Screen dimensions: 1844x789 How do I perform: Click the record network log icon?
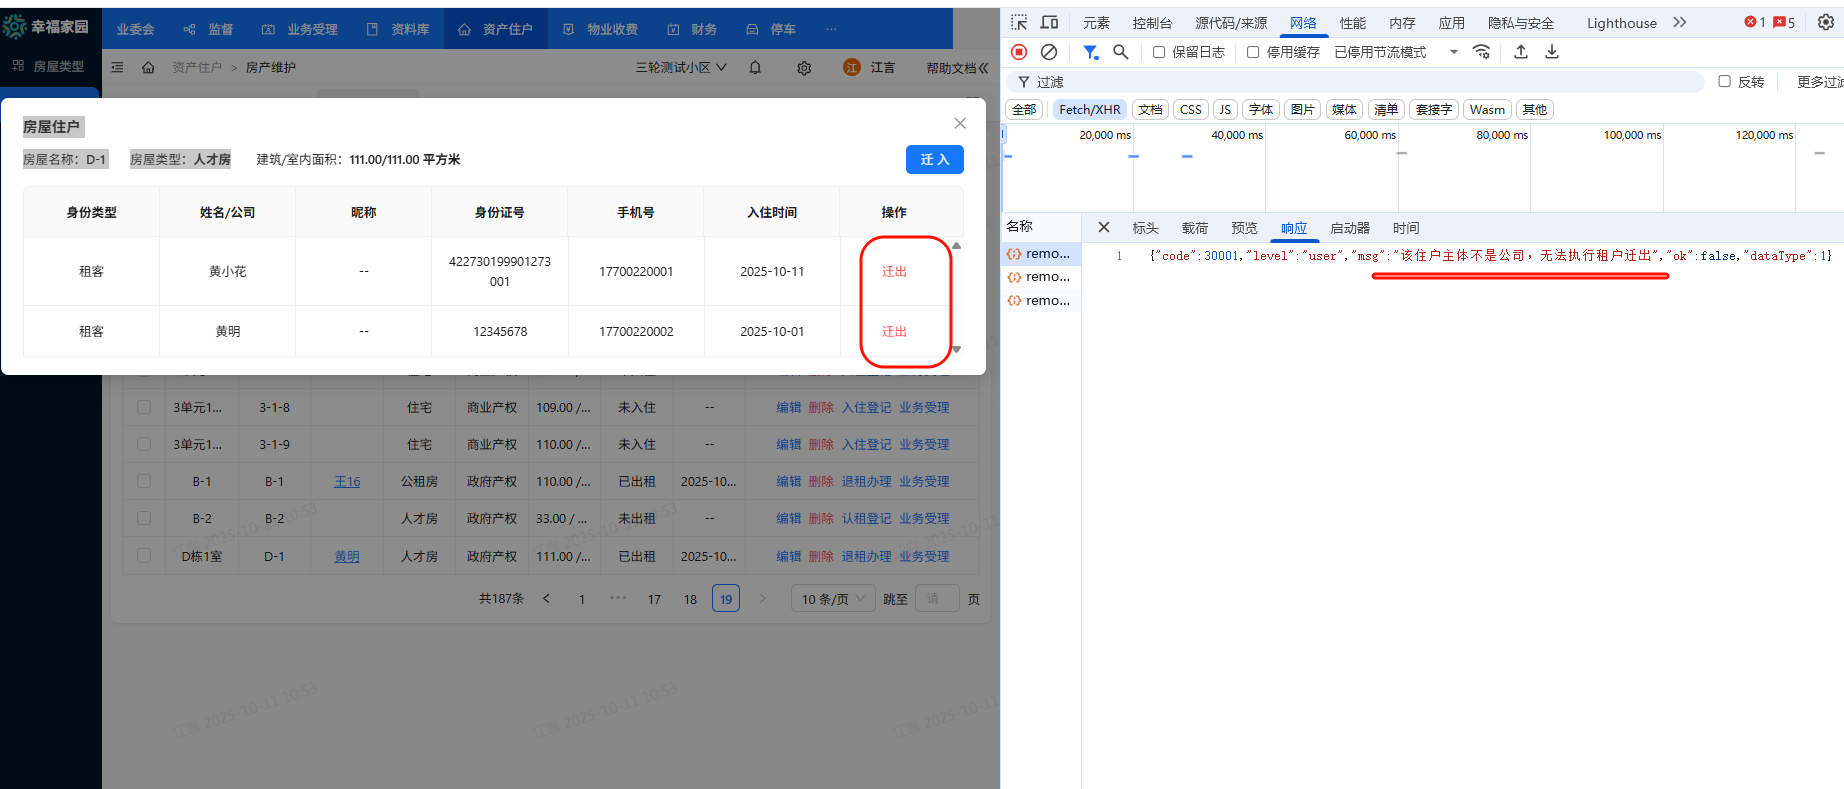click(x=1019, y=52)
